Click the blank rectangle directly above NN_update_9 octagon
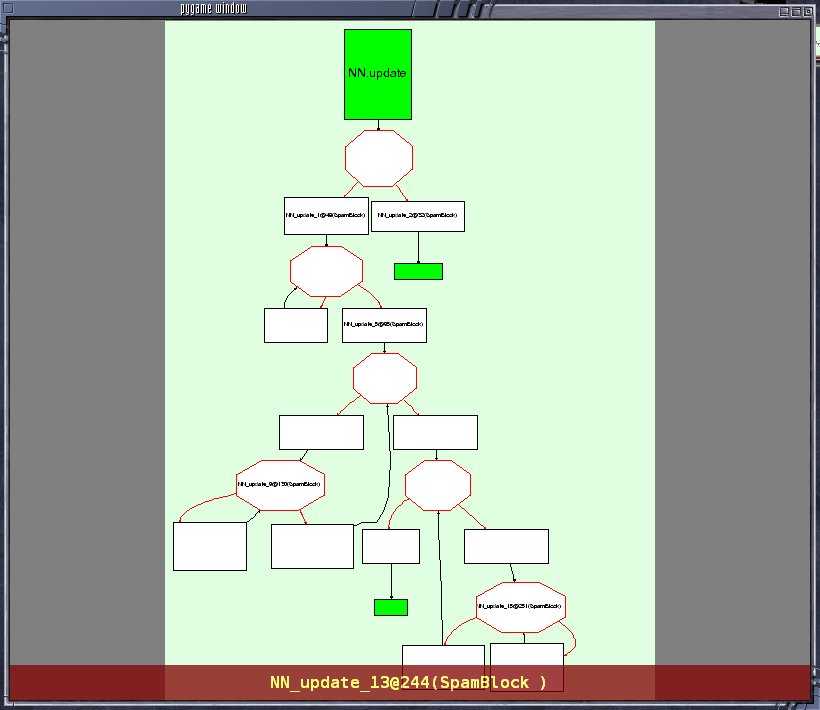The height and width of the screenshot is (710, 820). pos(321,432)
